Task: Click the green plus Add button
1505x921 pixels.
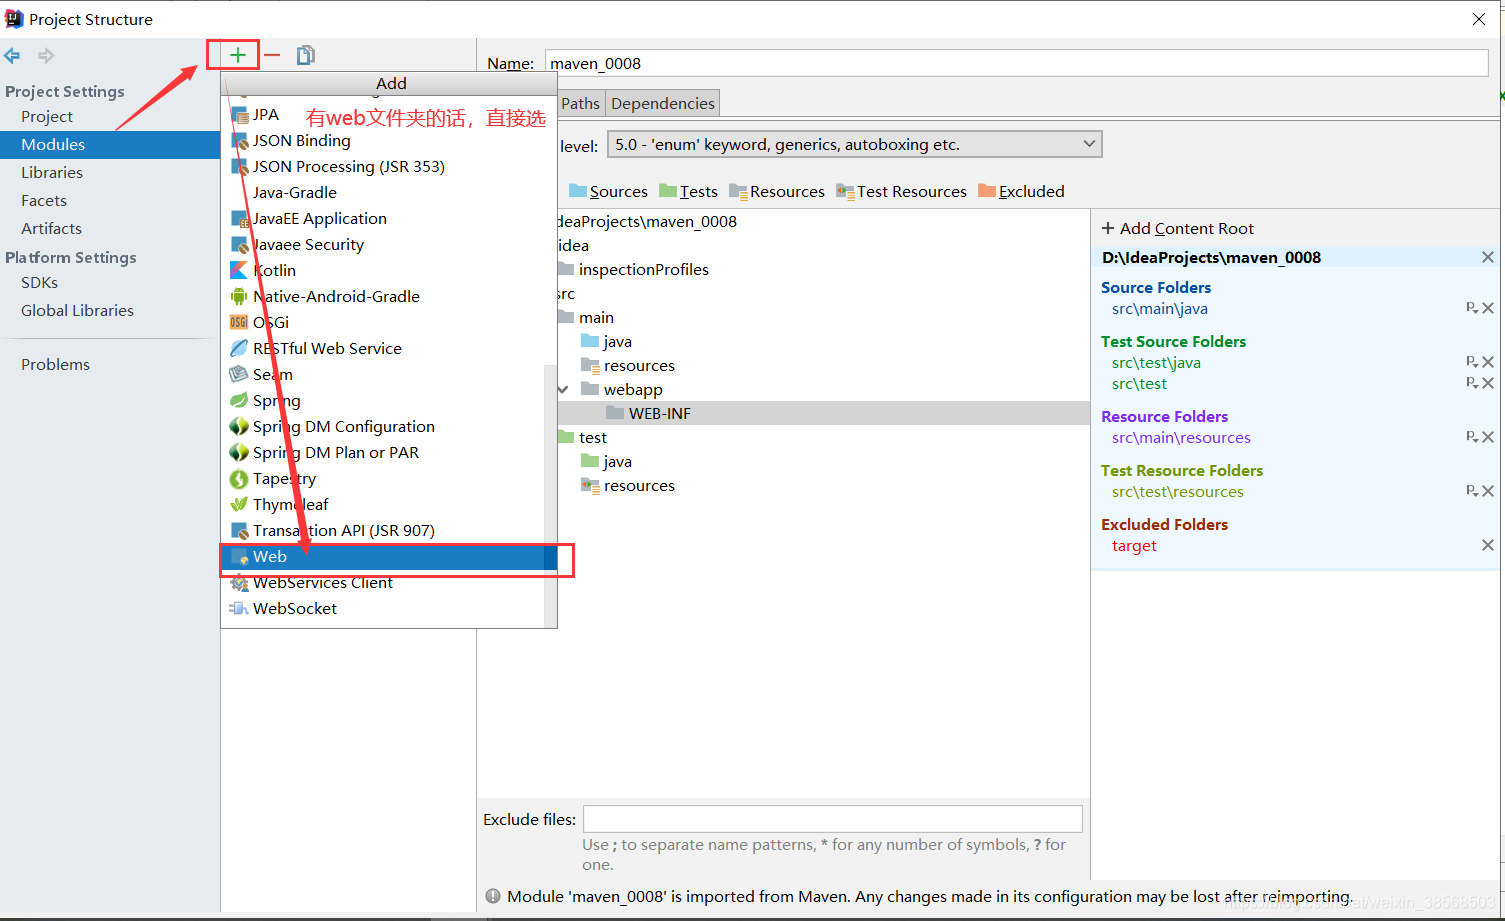Action: (238, 55)
